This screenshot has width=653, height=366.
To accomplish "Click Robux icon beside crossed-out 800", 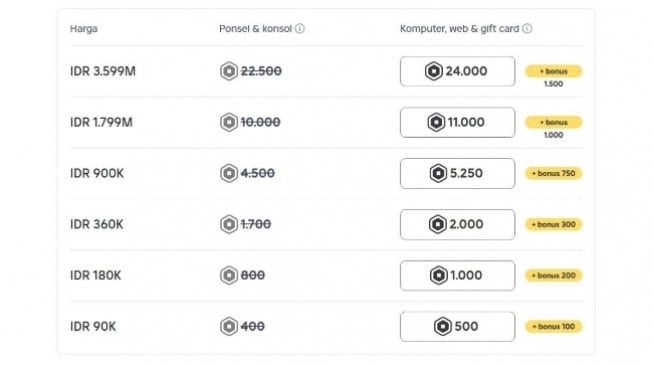I will [x=229, y=275].
